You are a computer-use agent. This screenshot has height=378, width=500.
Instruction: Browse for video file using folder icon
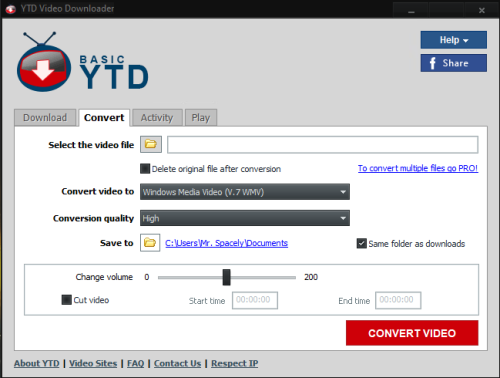(151, 144)
